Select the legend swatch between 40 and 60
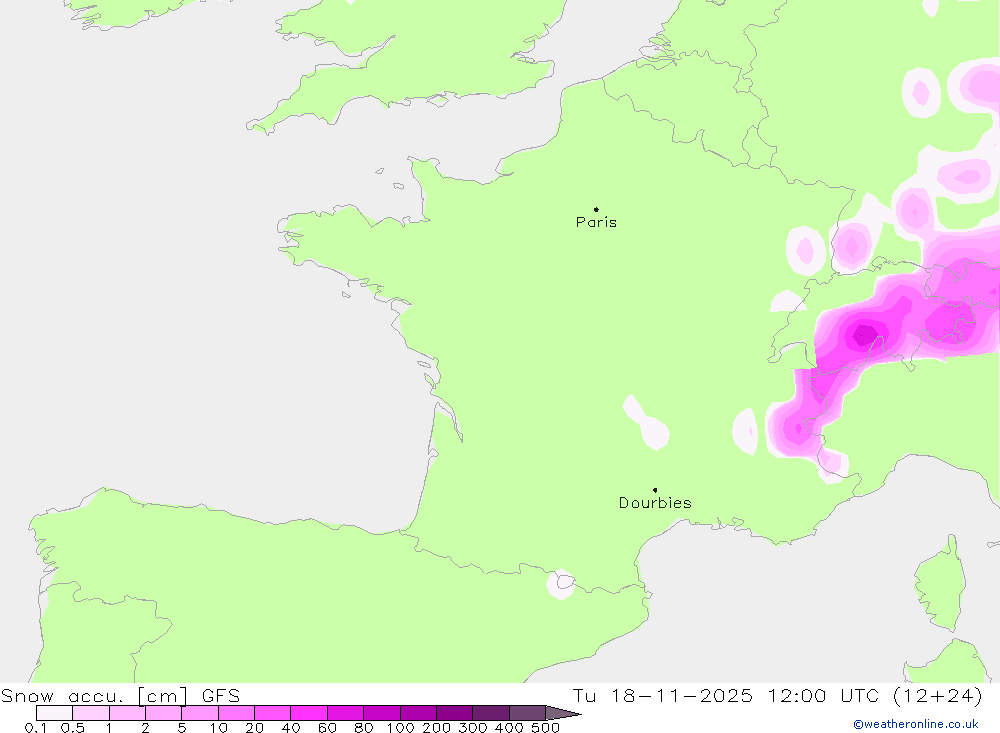The height and width of the screenshot is (733, 1000). (309, 713)
